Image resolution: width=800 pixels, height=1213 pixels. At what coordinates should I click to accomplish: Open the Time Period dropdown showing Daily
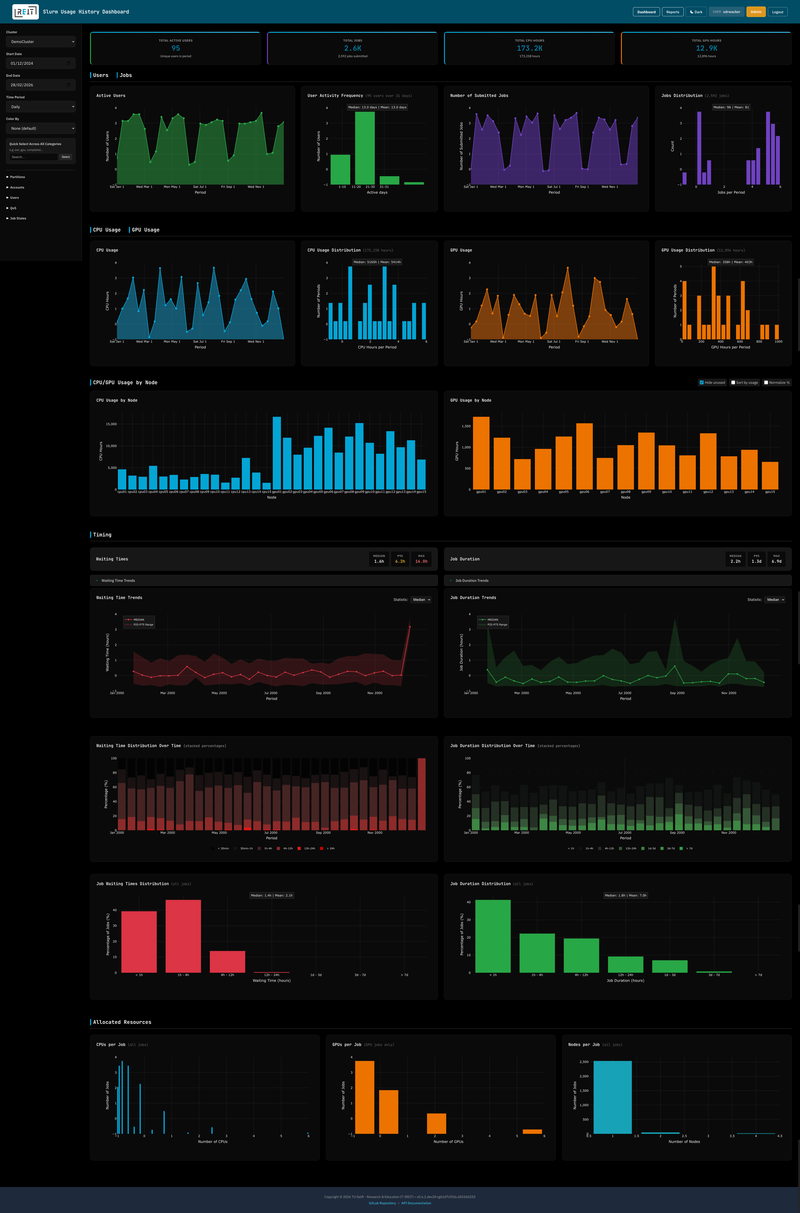pyautogui.click(x=40, y=106)
